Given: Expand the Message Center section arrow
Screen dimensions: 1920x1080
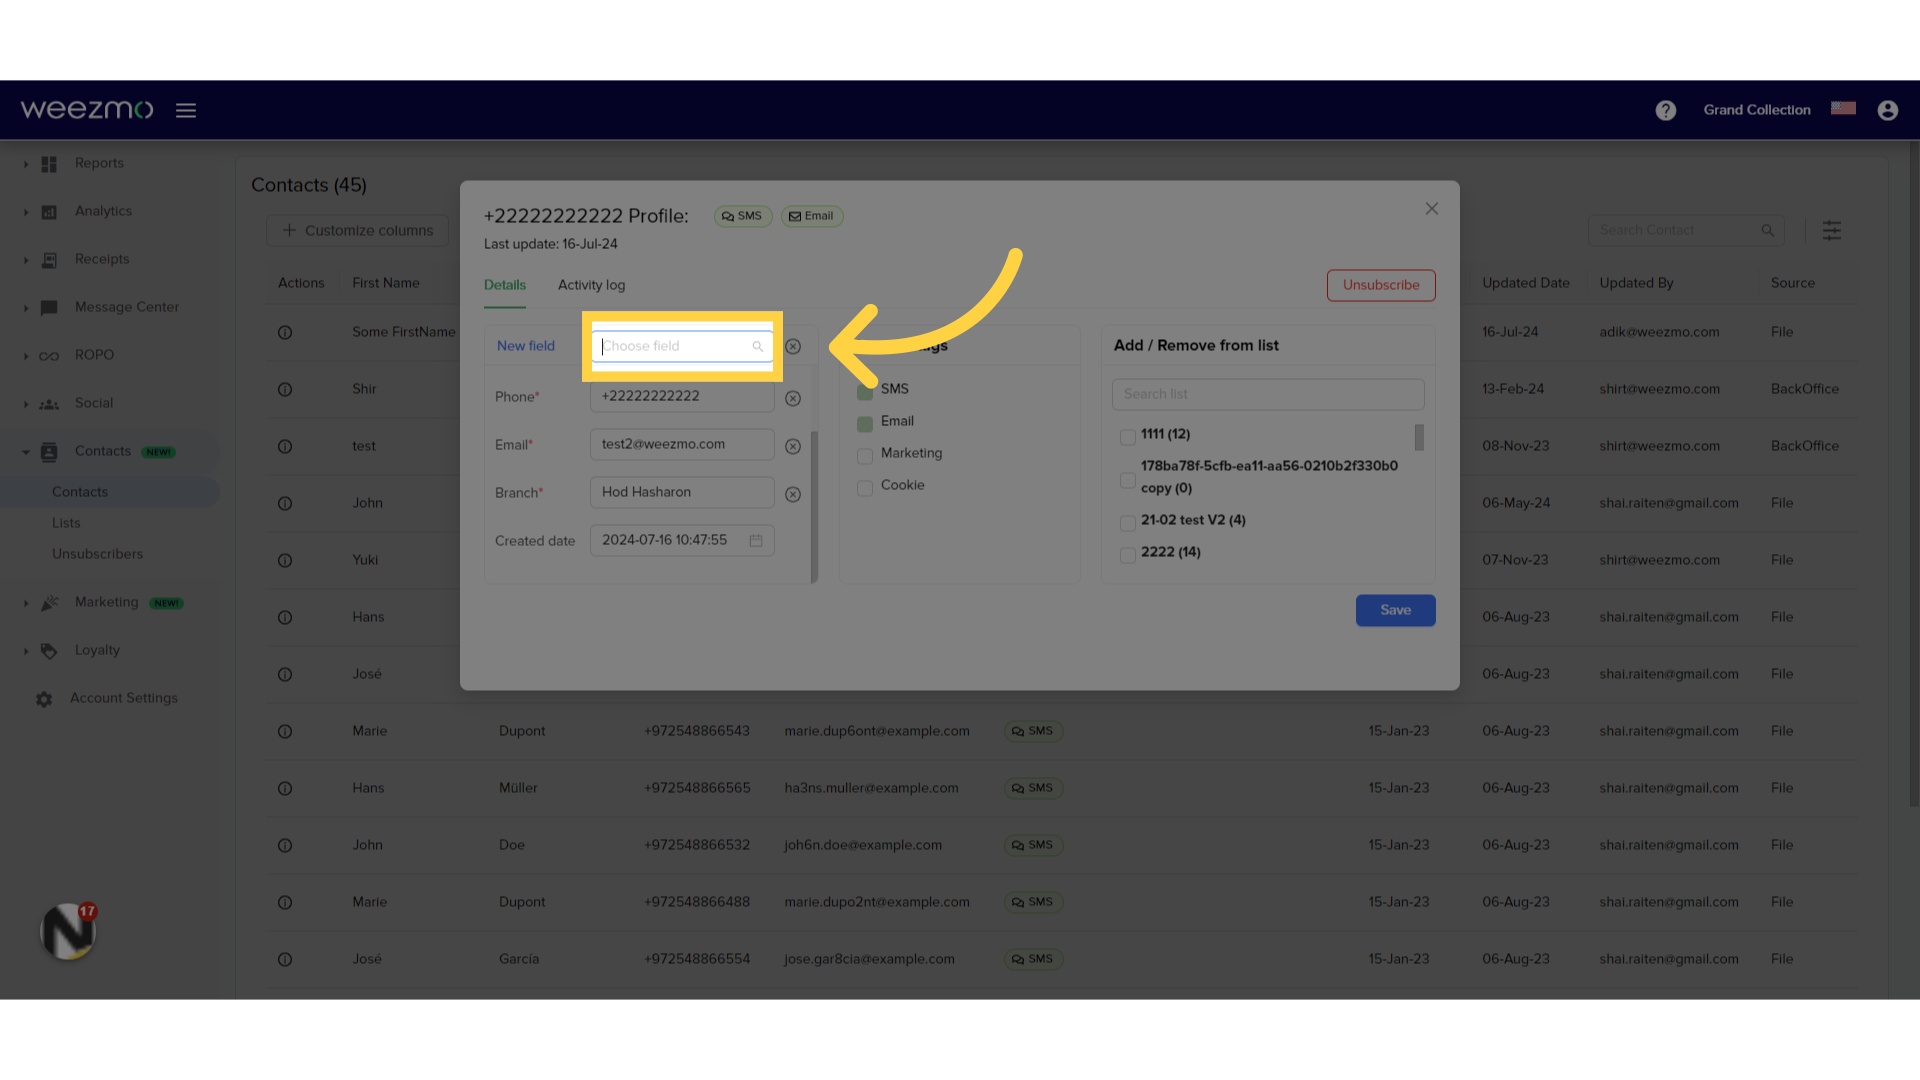Looking at the screenshot, I should coord(26,308).
